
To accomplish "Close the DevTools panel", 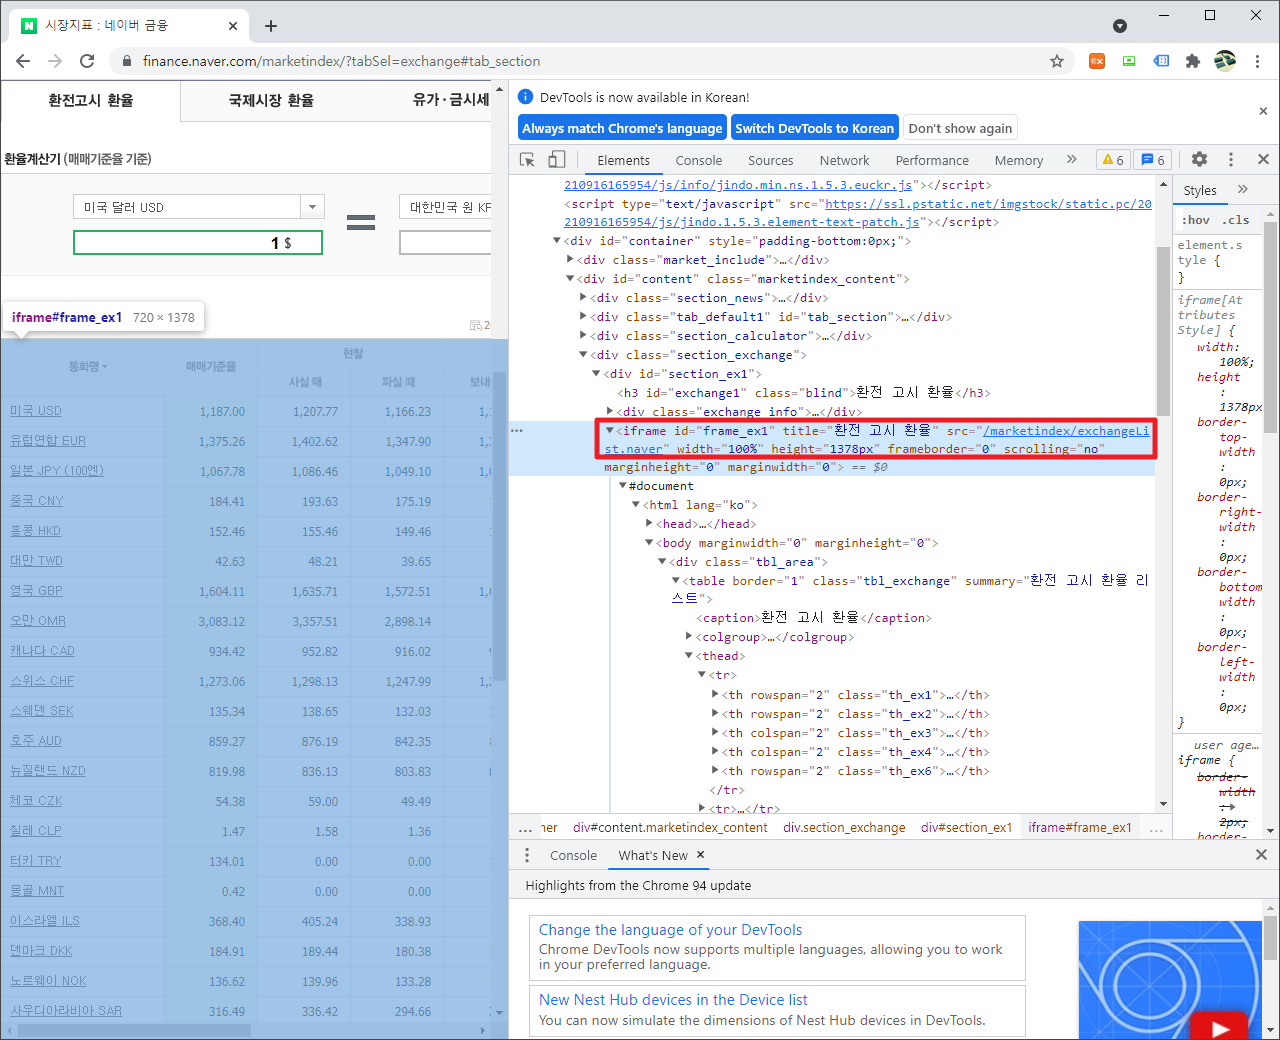I will click(x=1263, y=160).
